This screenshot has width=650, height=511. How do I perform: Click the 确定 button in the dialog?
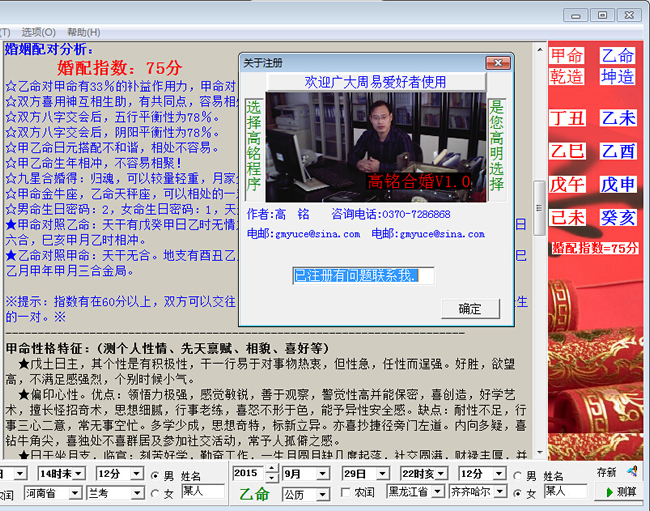click(x=469, y=308)
